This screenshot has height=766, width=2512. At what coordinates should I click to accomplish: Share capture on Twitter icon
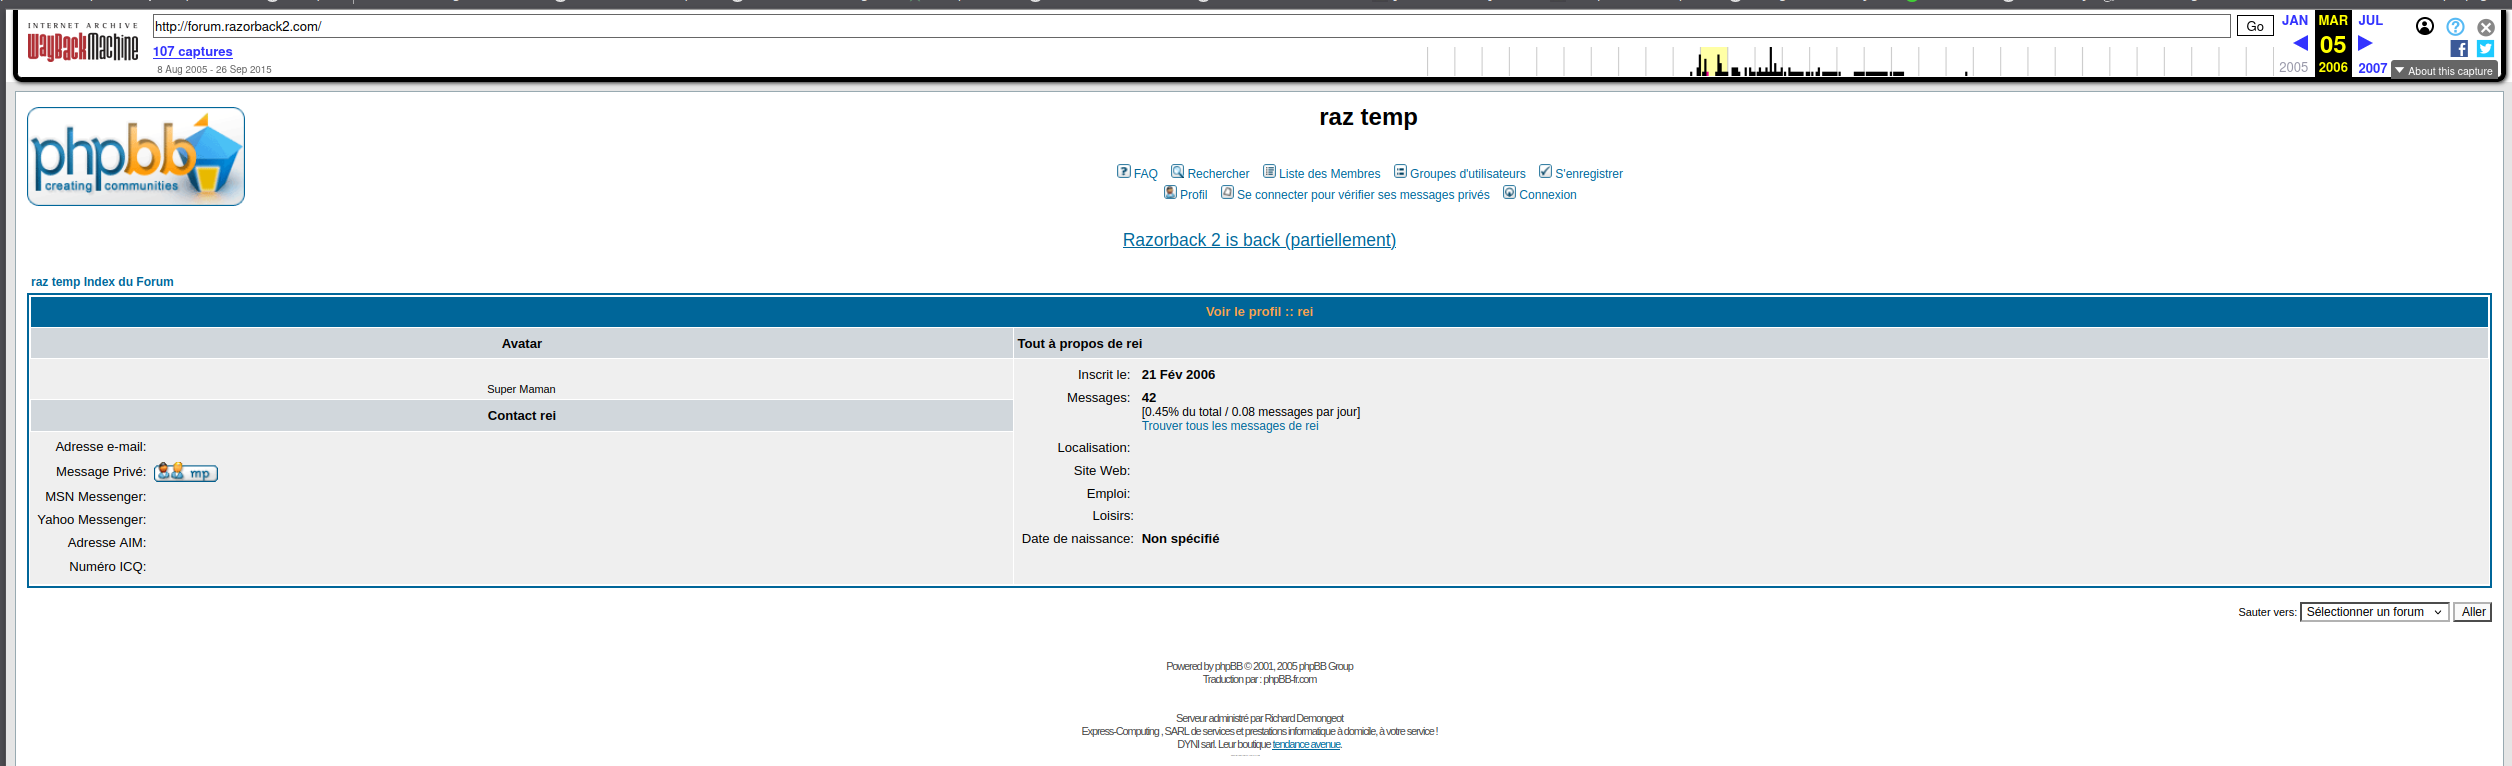click(x=2485, y=48)
